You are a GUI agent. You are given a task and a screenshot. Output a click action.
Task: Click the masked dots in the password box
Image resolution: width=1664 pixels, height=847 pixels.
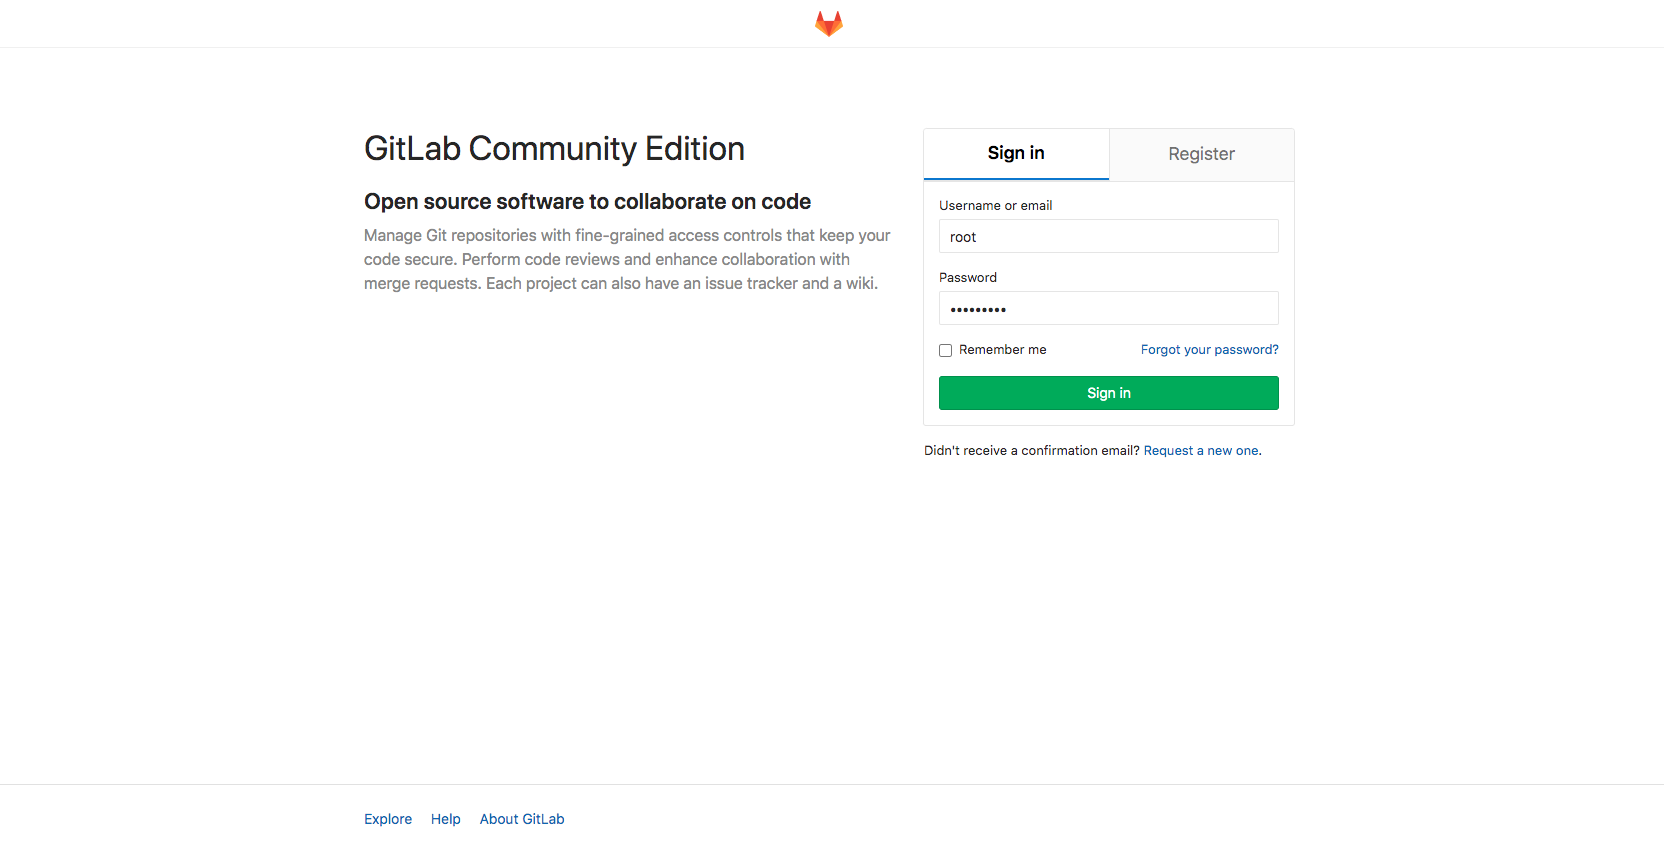978,310
